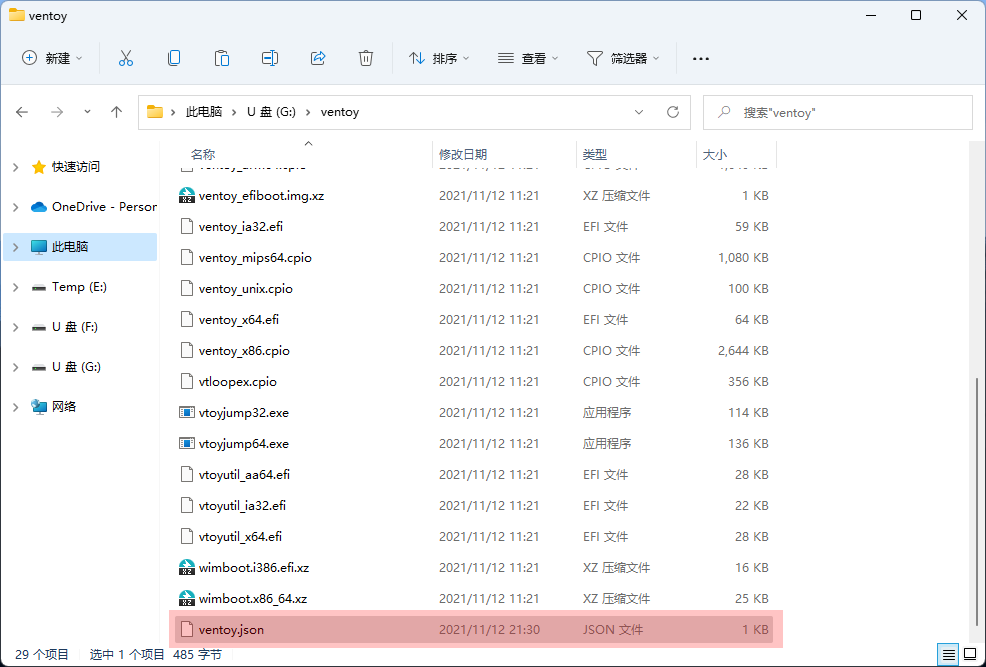Click the search "ventoy" input box
Screen dimensions: 986x667
(838, 113)
